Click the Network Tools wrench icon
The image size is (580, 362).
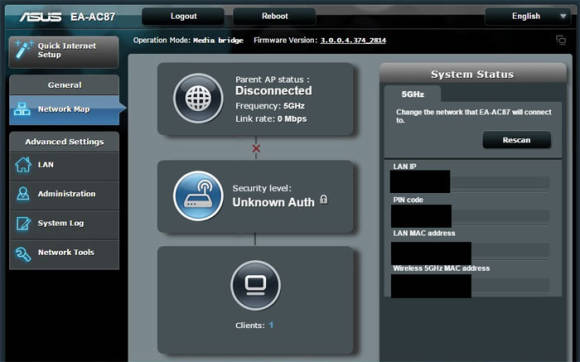click(x=23, y=254)
